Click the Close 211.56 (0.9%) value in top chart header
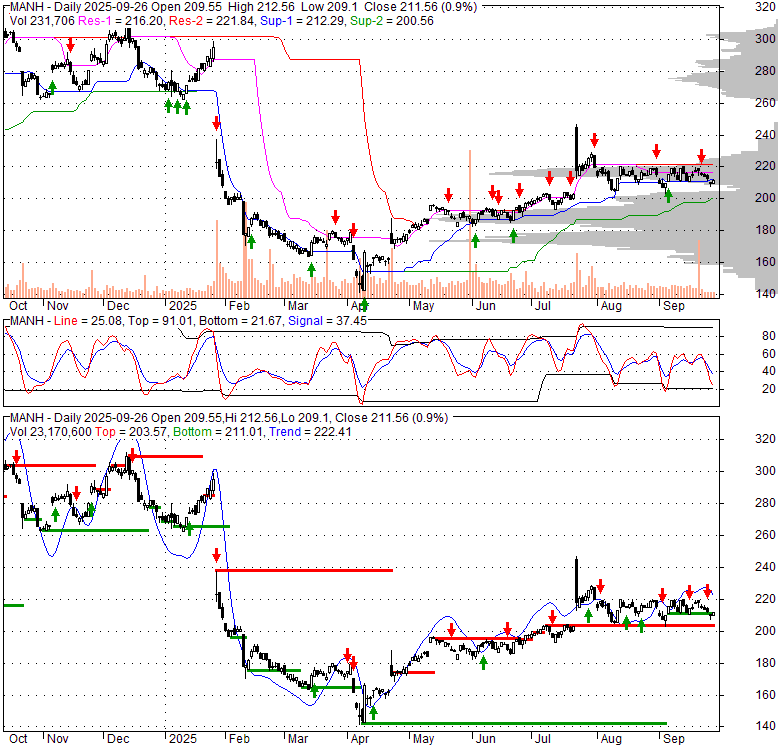Viewport: 780px width, 745px height. tap(420, 7)
